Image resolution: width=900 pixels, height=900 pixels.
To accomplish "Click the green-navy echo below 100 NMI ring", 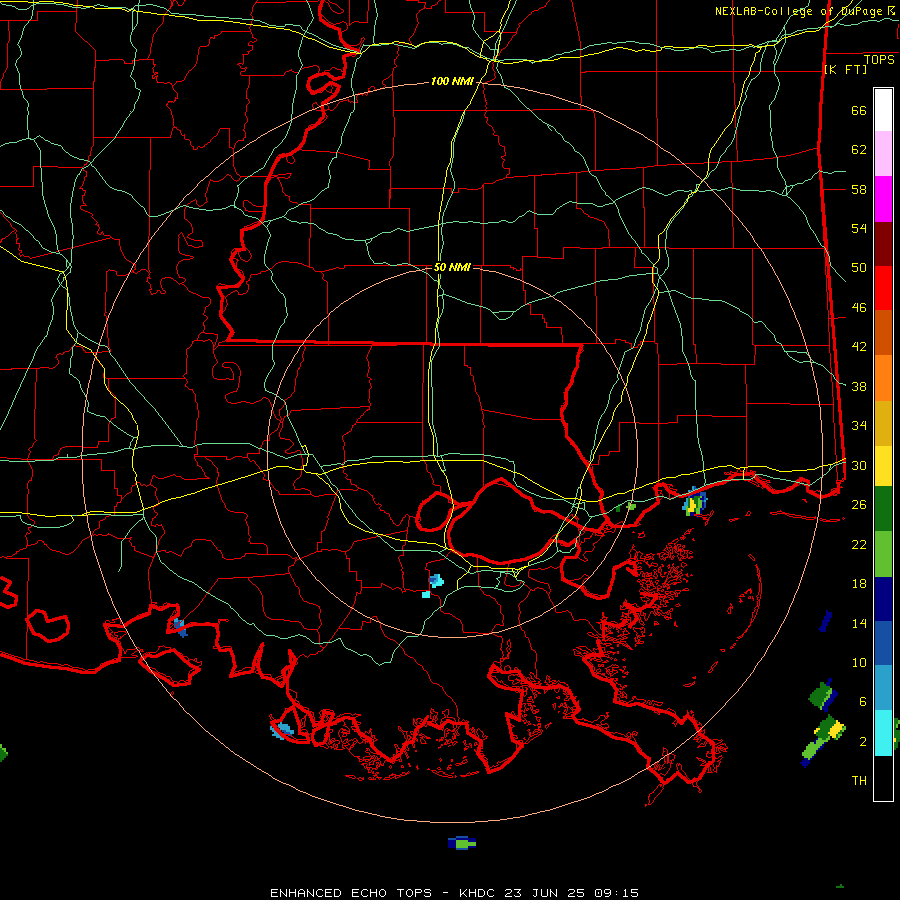I will 462,843.
